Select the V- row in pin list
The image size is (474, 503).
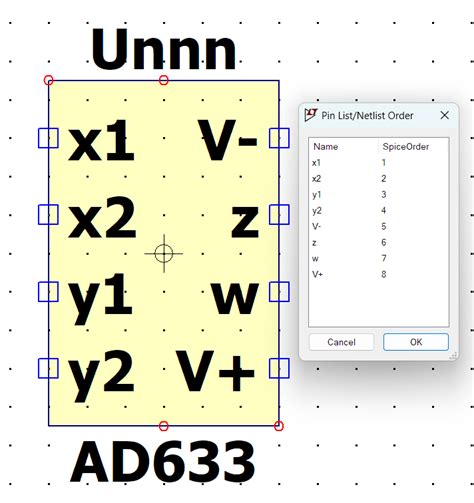point(379,227)
